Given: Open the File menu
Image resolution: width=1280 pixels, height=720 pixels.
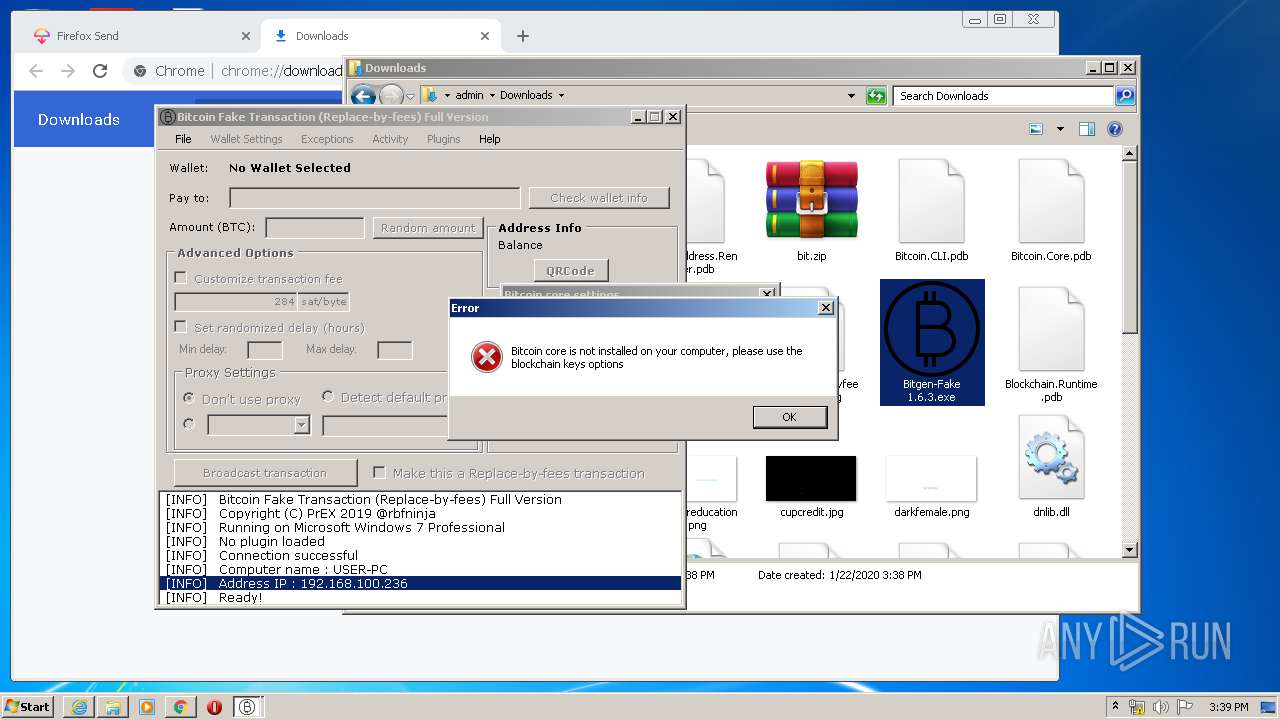Looking at the screenshot, I should pos(183,139).
